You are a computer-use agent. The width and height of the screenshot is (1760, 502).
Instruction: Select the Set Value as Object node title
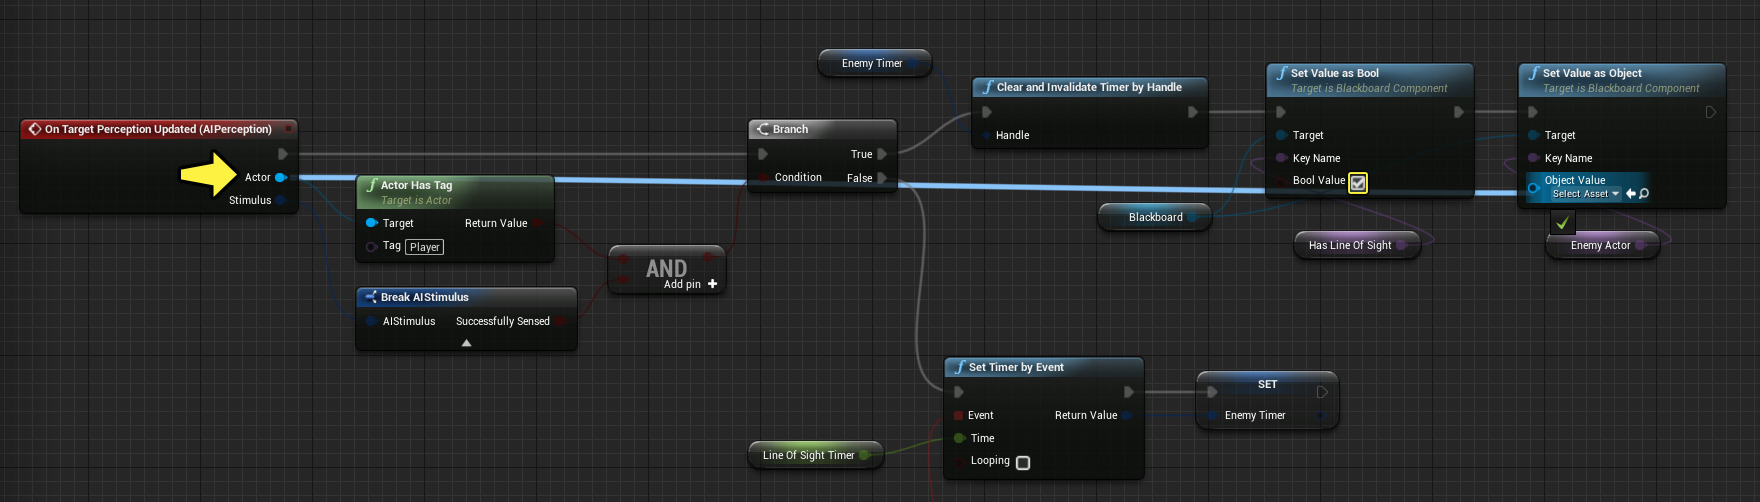tap(1592, 73)
